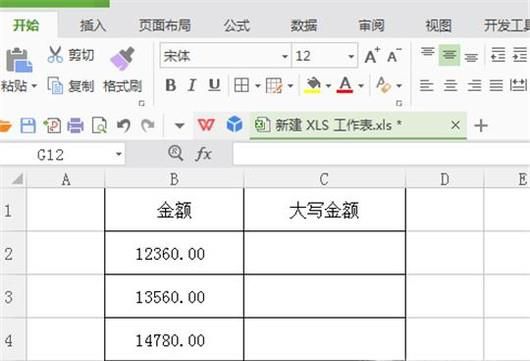Open the 数据 tab
Viewport: 530px width, 361px height.
[304, 25]
